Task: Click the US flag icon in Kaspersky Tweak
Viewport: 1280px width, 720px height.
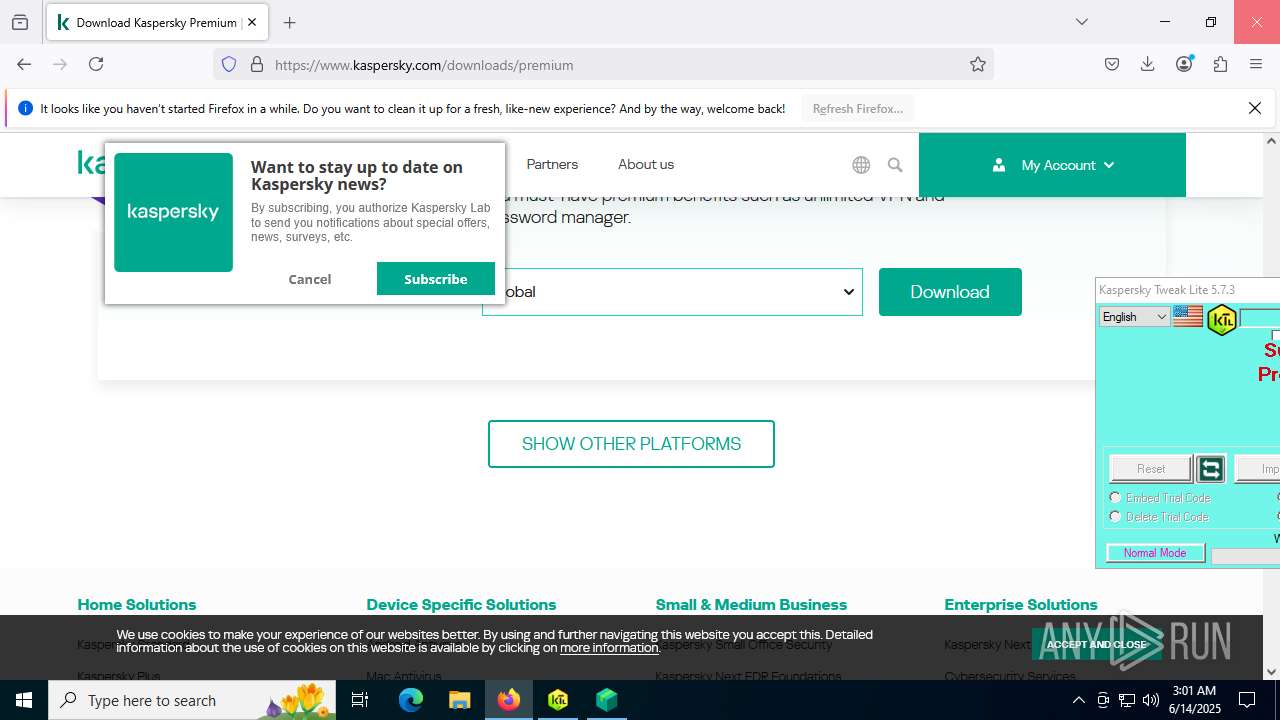Action: [x=1188, y=317]
